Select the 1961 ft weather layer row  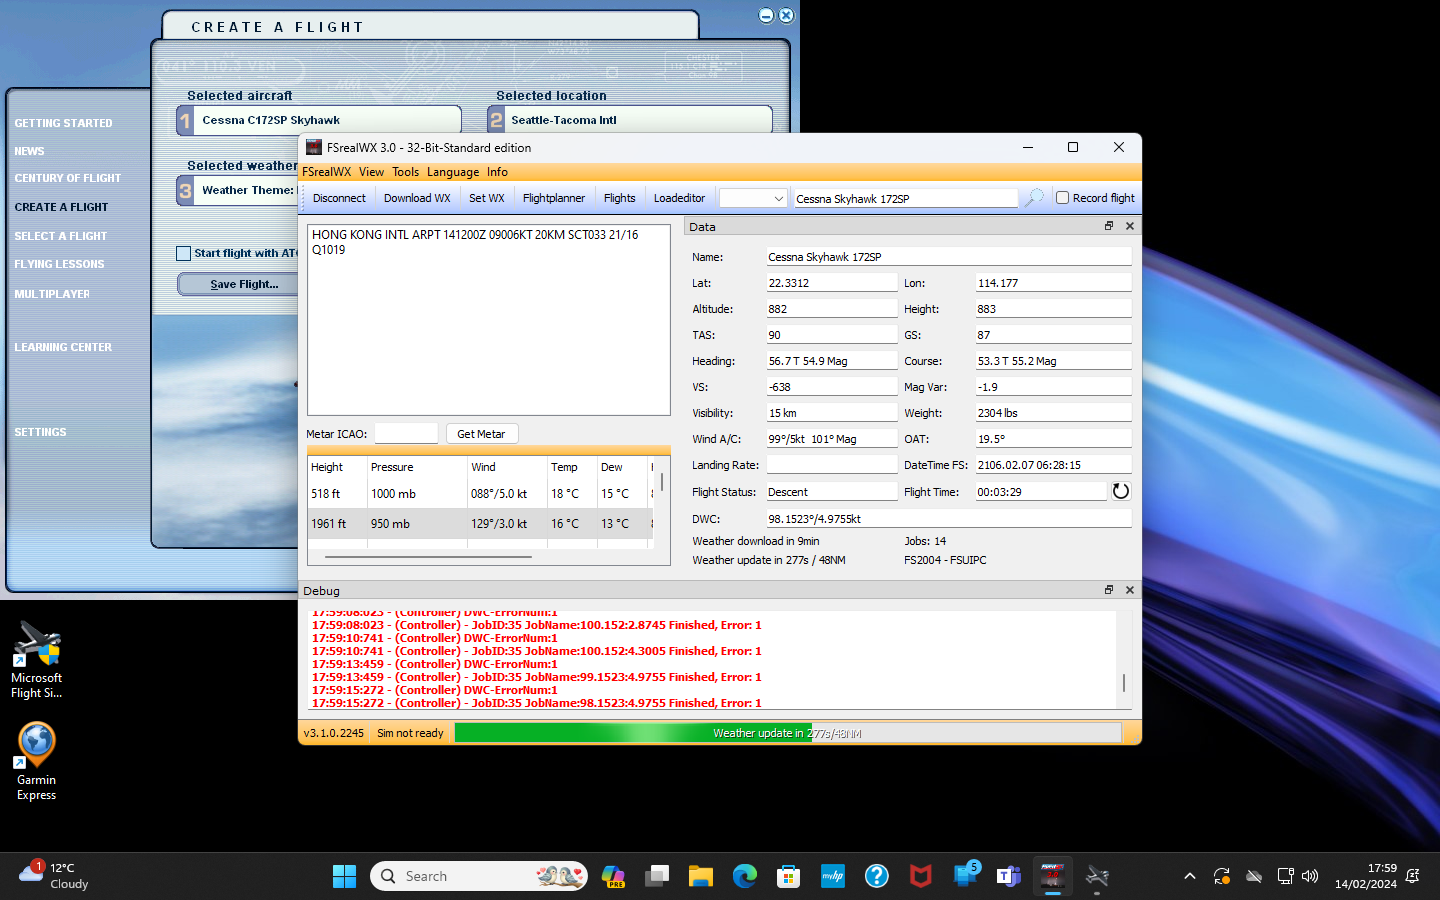click(x=480, y=523)
